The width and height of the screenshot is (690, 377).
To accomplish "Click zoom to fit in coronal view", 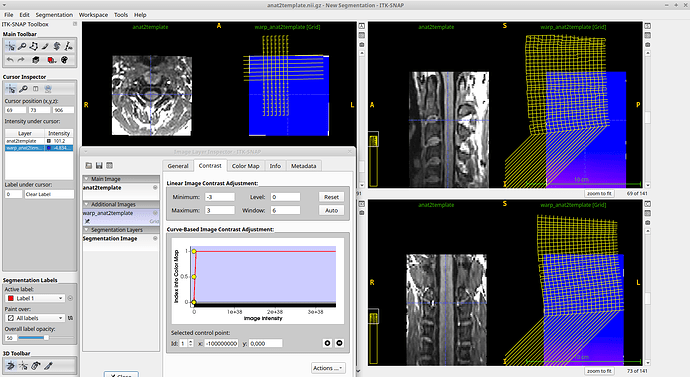I will (x=599, y=371).
